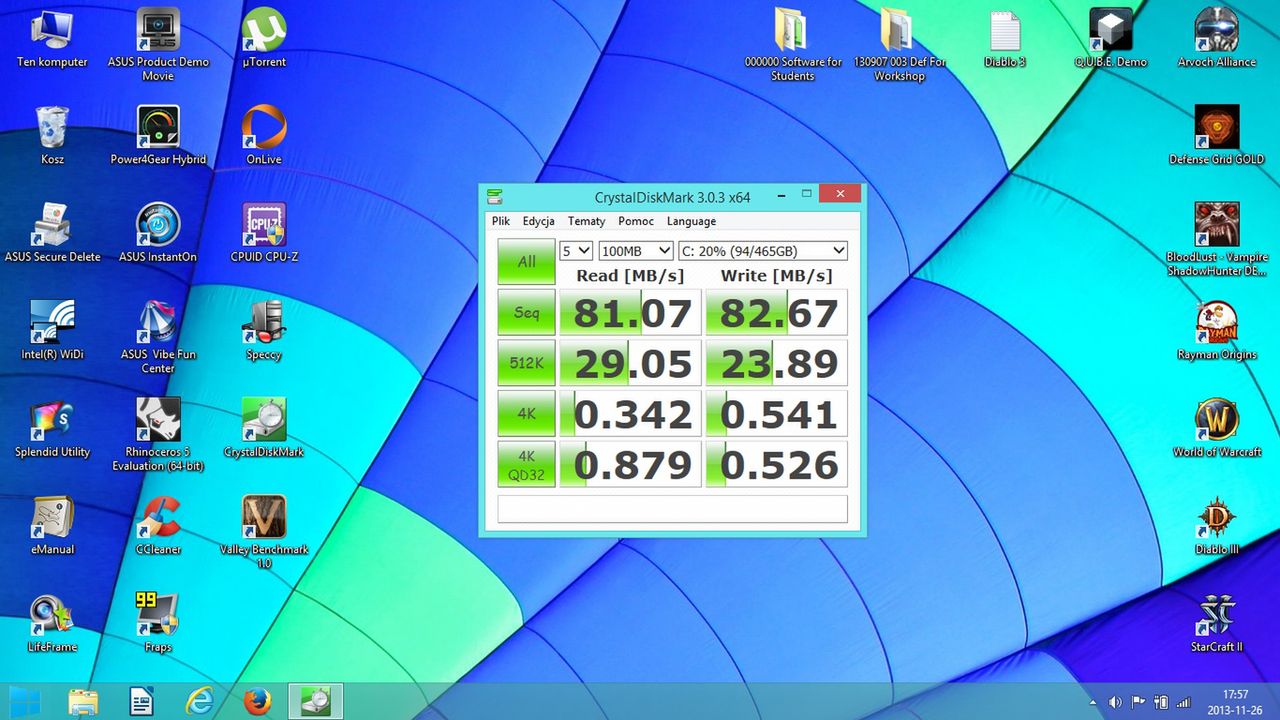Open Rhinoceros 5 Evaluation shortcut
Screen dimensions: 1280x720
158,436
